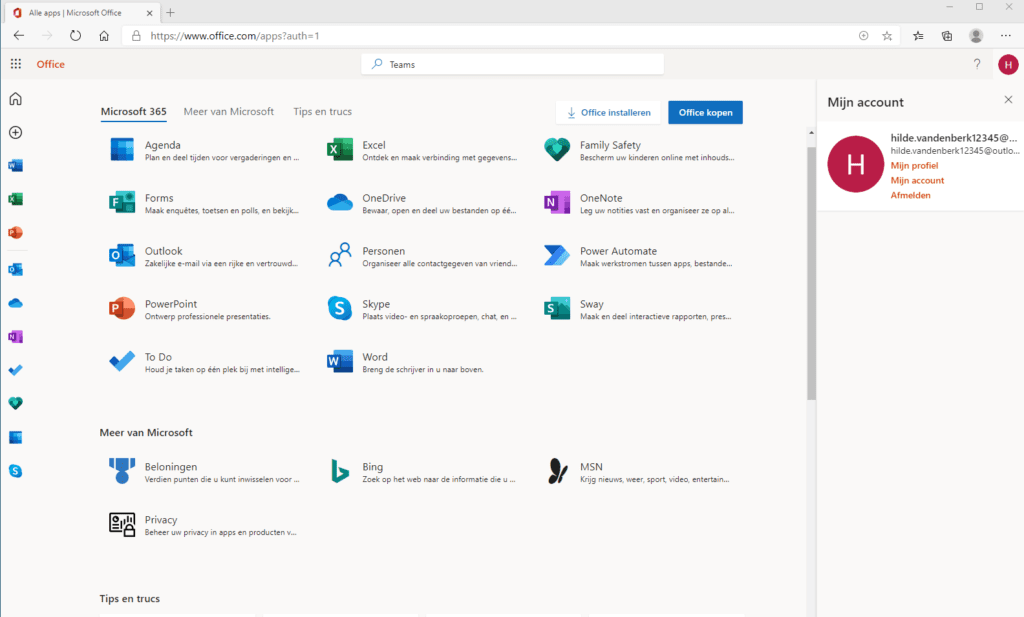
Task: Click the browser back arrow
Action: tap(19, 36)
